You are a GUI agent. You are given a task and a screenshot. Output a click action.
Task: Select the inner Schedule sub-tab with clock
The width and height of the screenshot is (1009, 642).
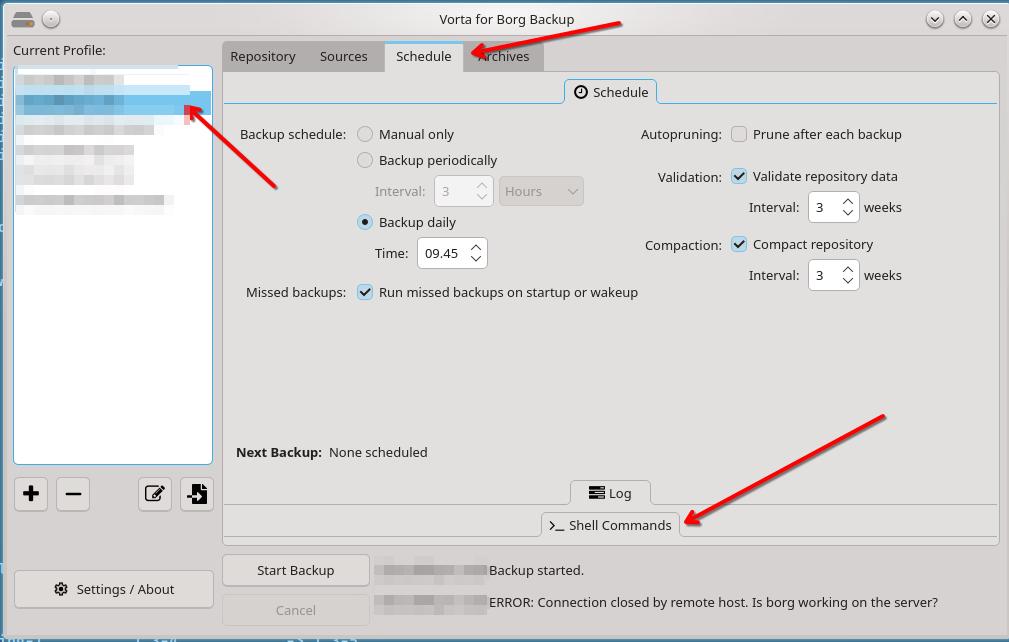tap(611, 92)
